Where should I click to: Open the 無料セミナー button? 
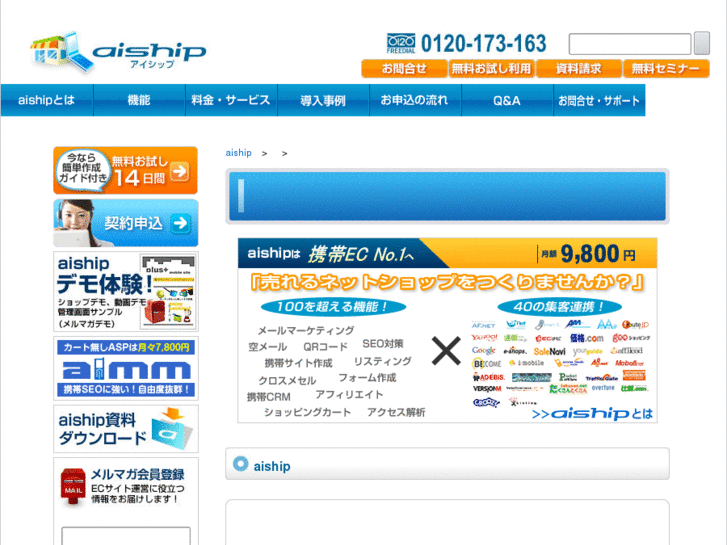666,69
